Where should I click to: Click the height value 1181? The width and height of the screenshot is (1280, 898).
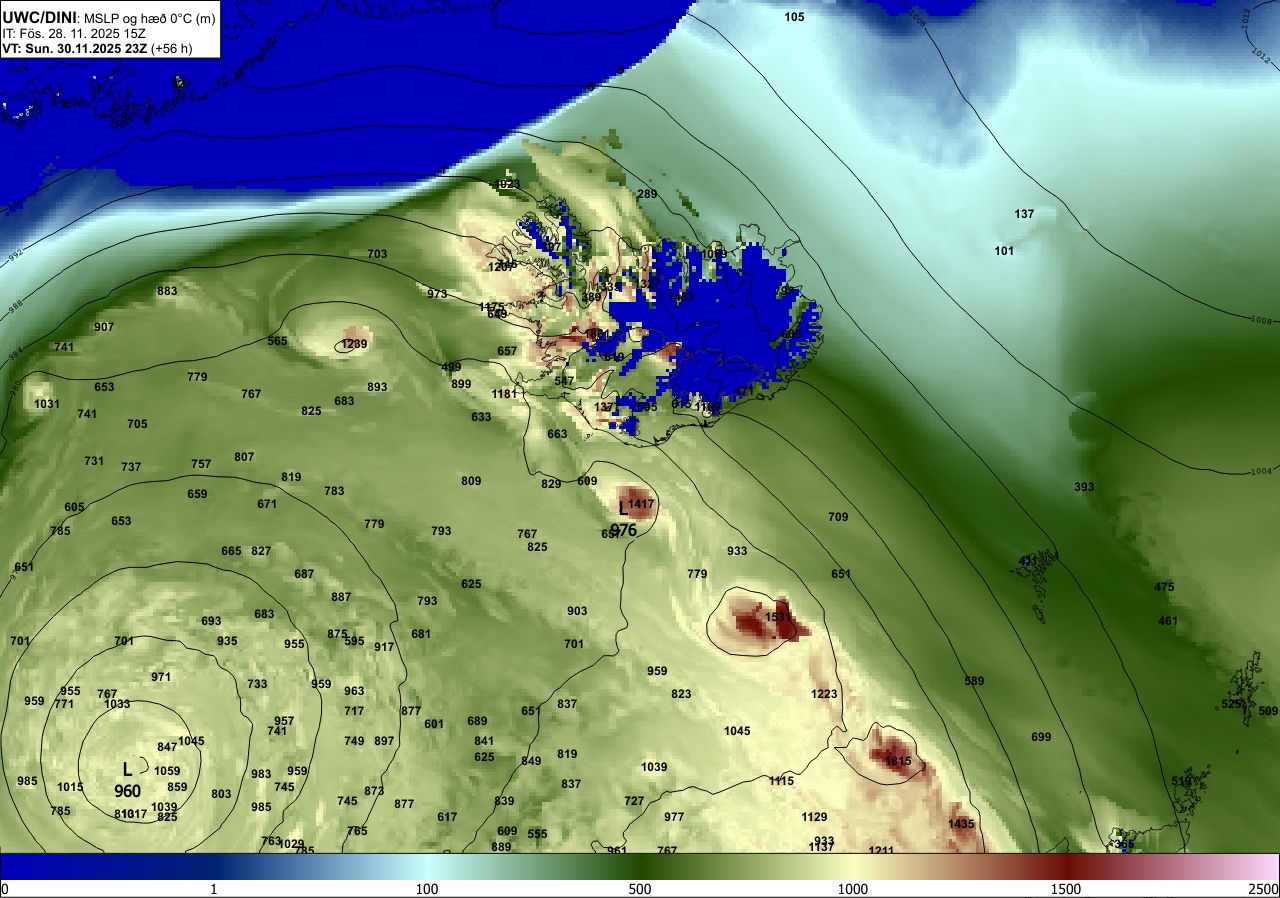coord(504,394)
